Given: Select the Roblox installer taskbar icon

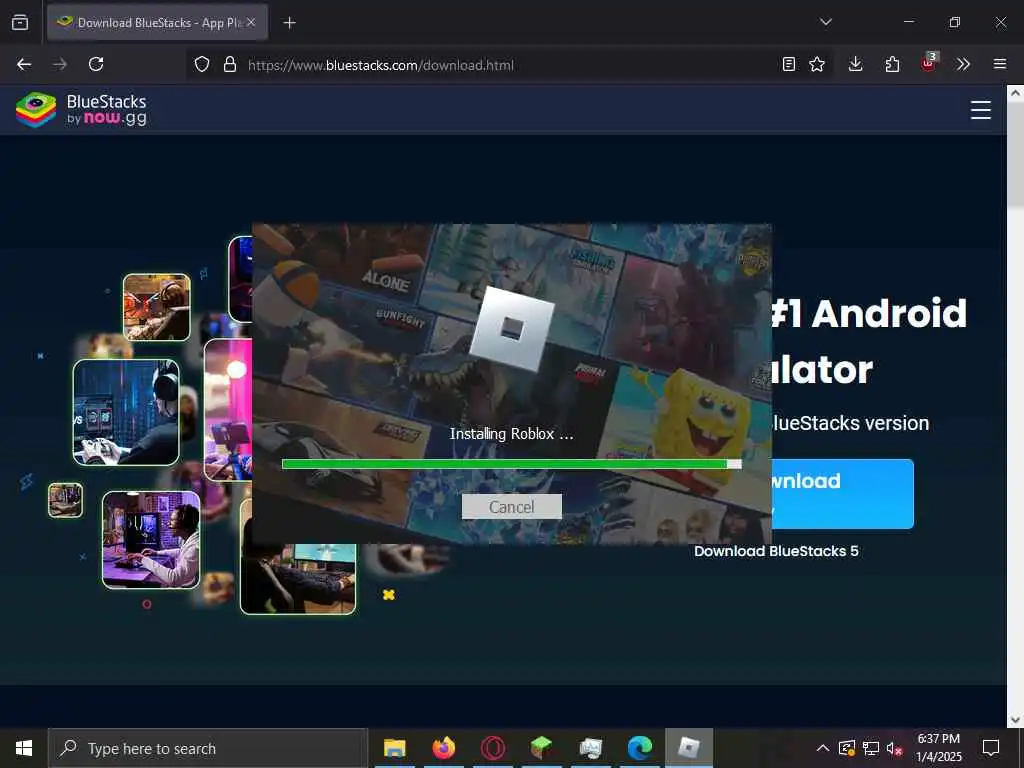Looking at the screenshot, I should coord(689,748).
